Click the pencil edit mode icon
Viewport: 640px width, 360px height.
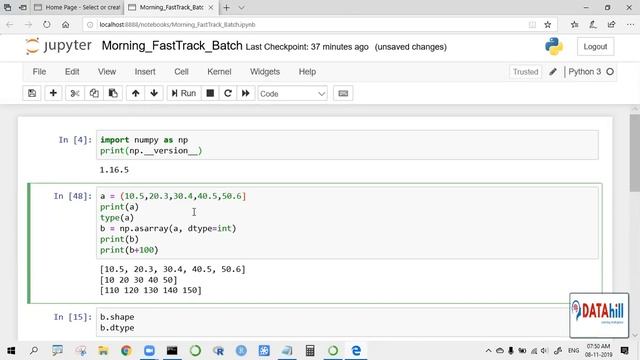553,72
